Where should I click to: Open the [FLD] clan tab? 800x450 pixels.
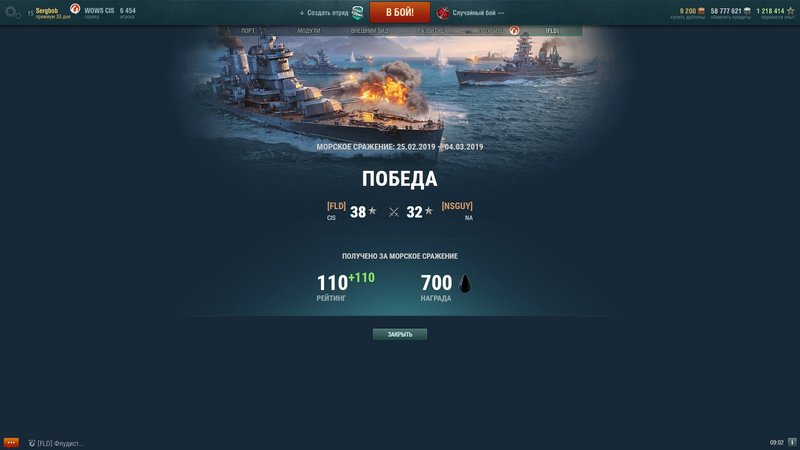(552, 31)
